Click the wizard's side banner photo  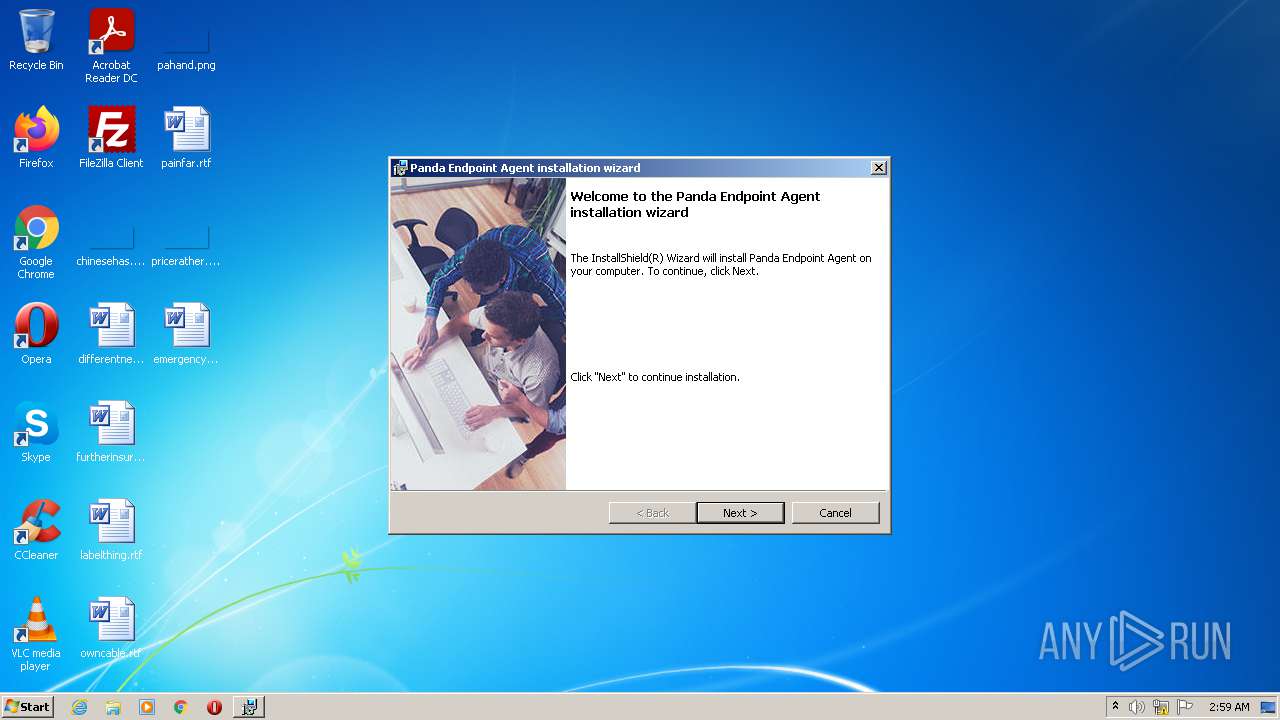point(478,335)
